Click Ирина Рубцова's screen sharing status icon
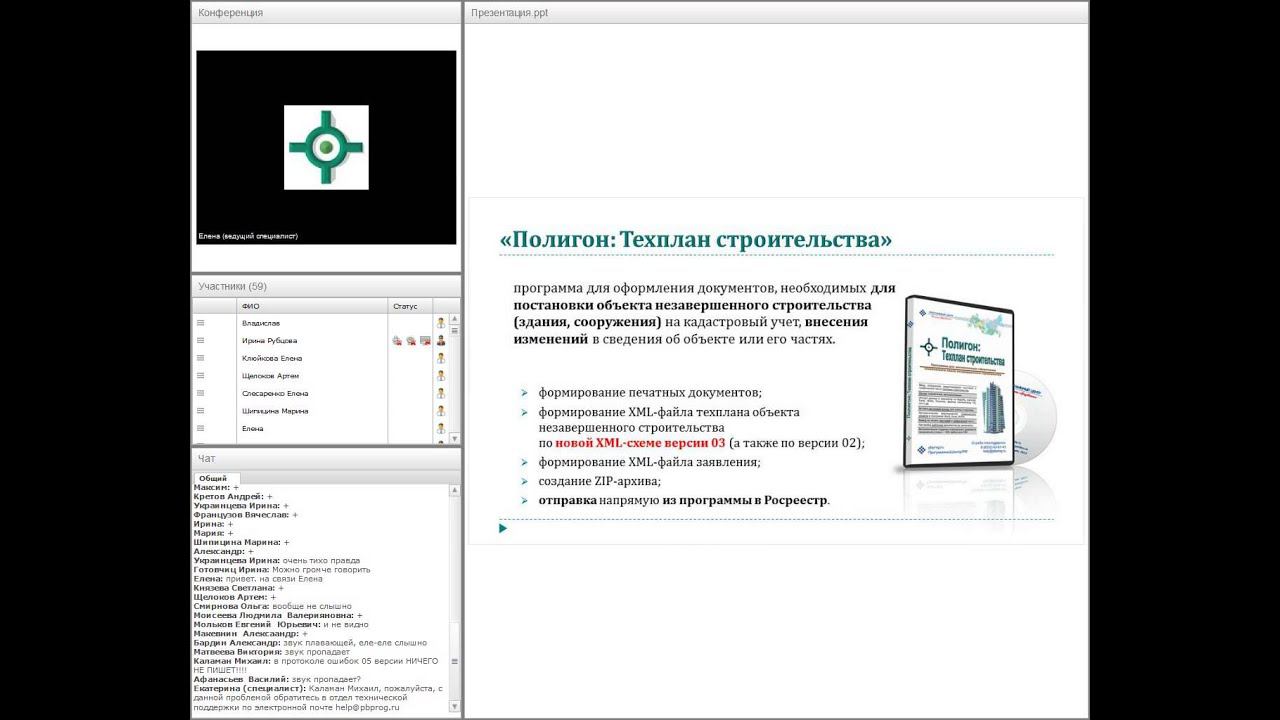Image resolution: width=1280 pixels, height=720 pixels. (425, 340)
